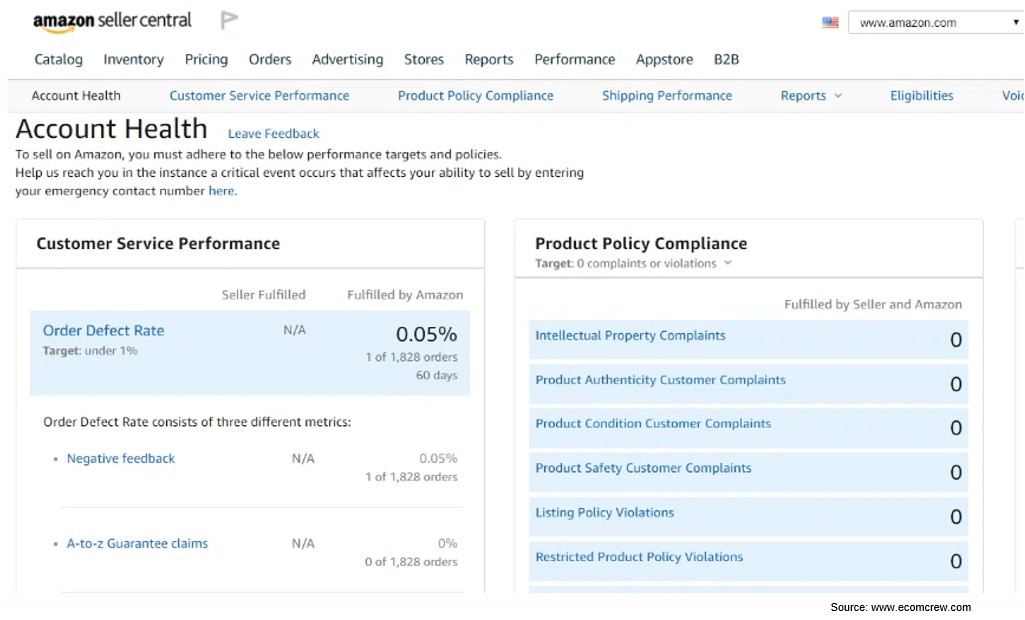This screenshot has height=620, width=1025.
Task: Click 'Fulfilled by Seller and Amazon' label
Action: pyautogui.click(x=873, y=304)
